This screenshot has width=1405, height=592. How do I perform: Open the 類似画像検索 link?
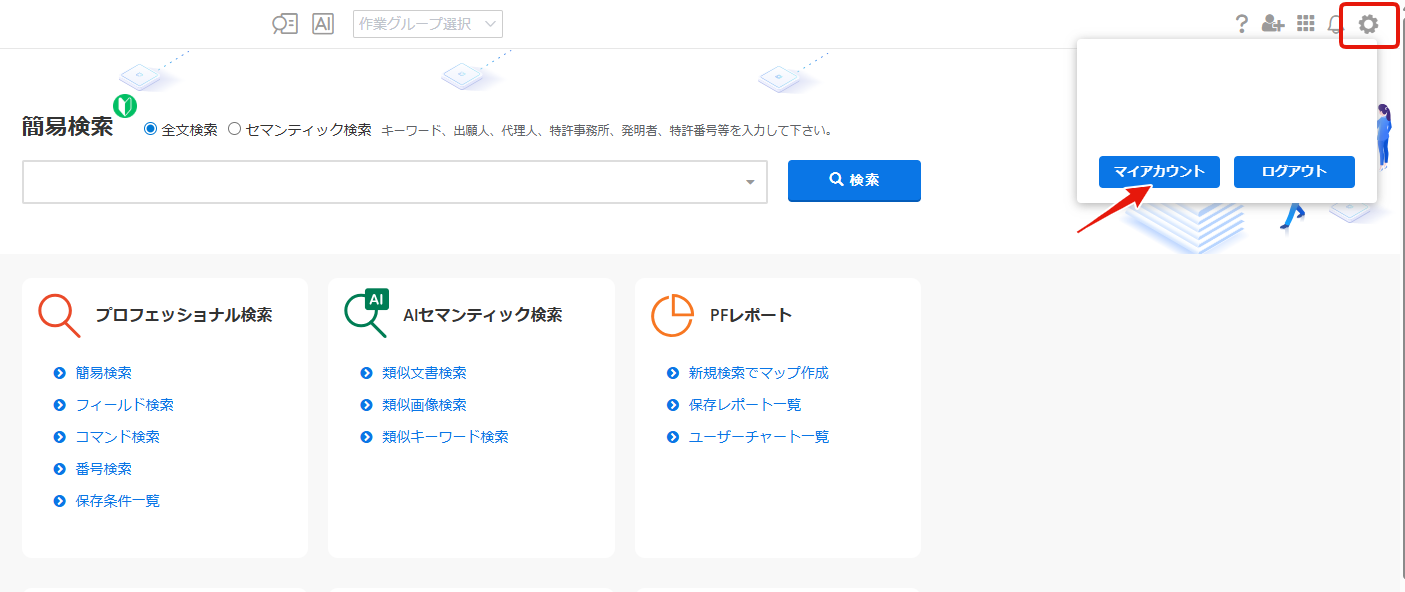coord(424,405)
